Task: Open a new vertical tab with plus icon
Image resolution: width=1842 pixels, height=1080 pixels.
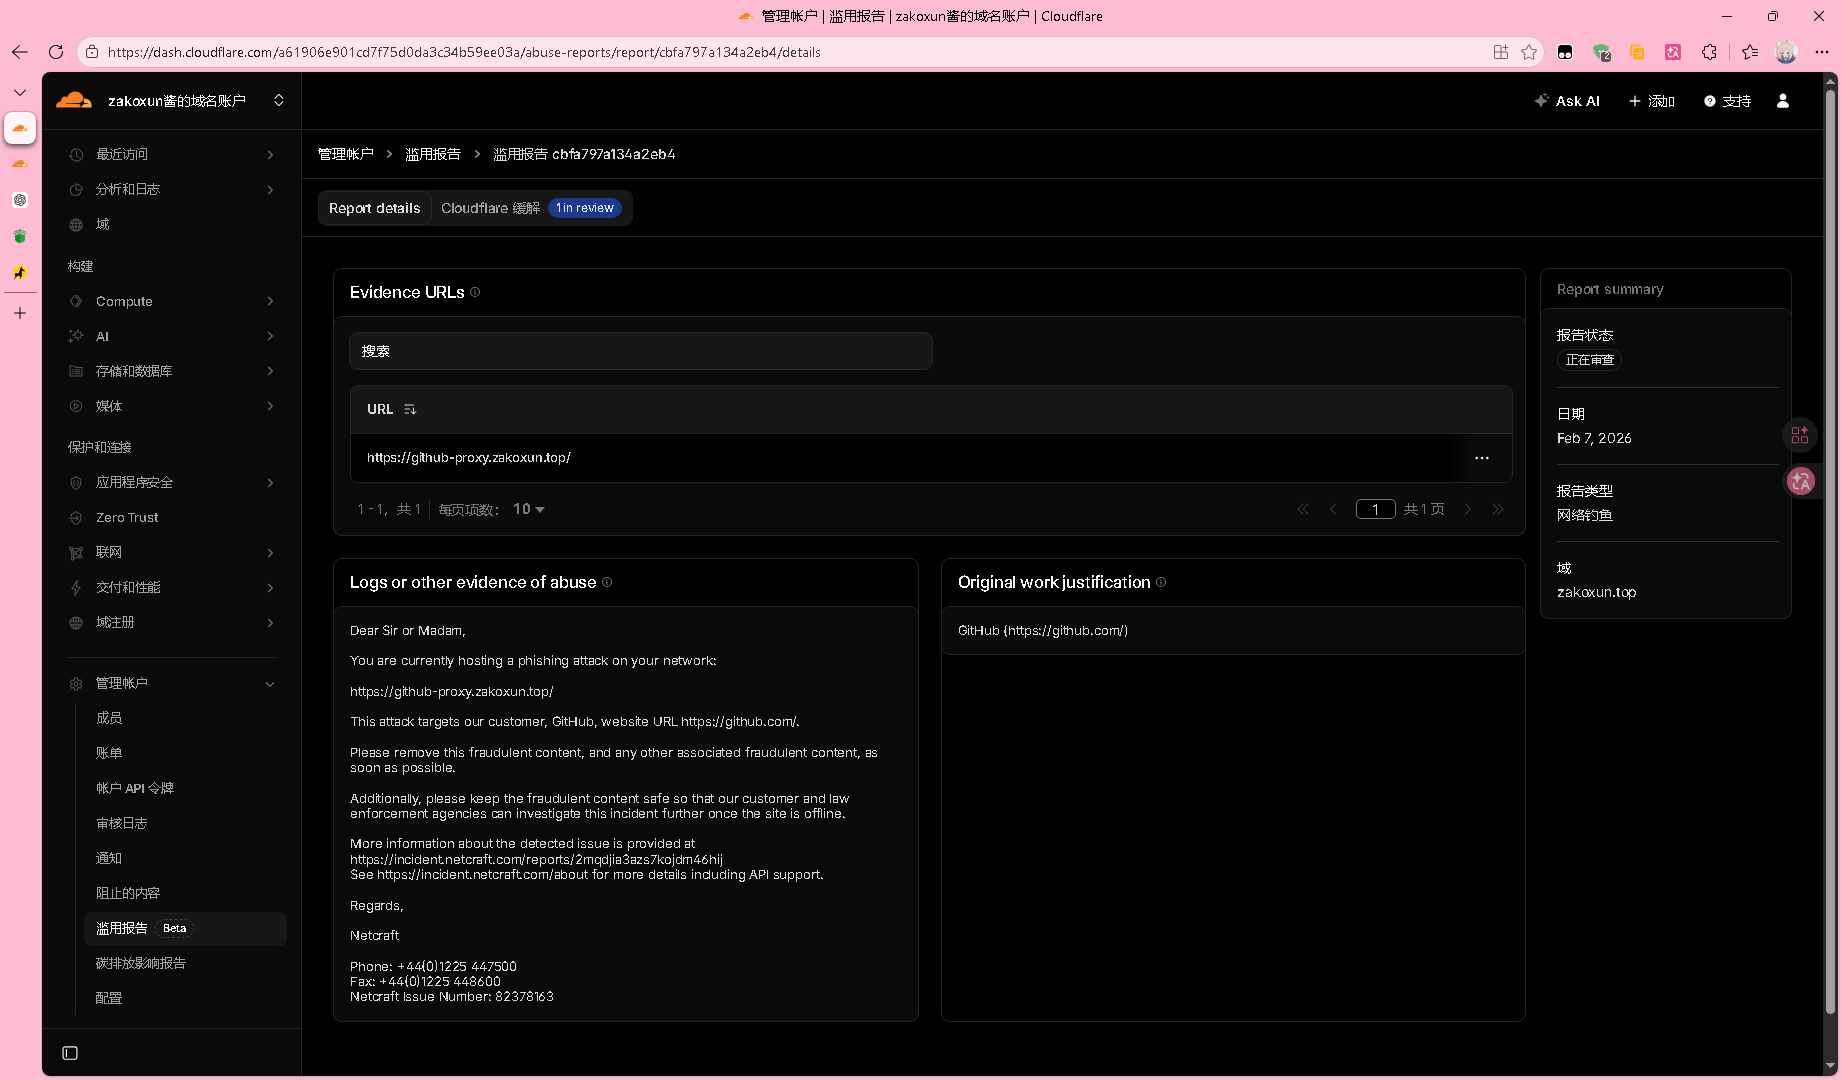Action: [x=20, y=313]
